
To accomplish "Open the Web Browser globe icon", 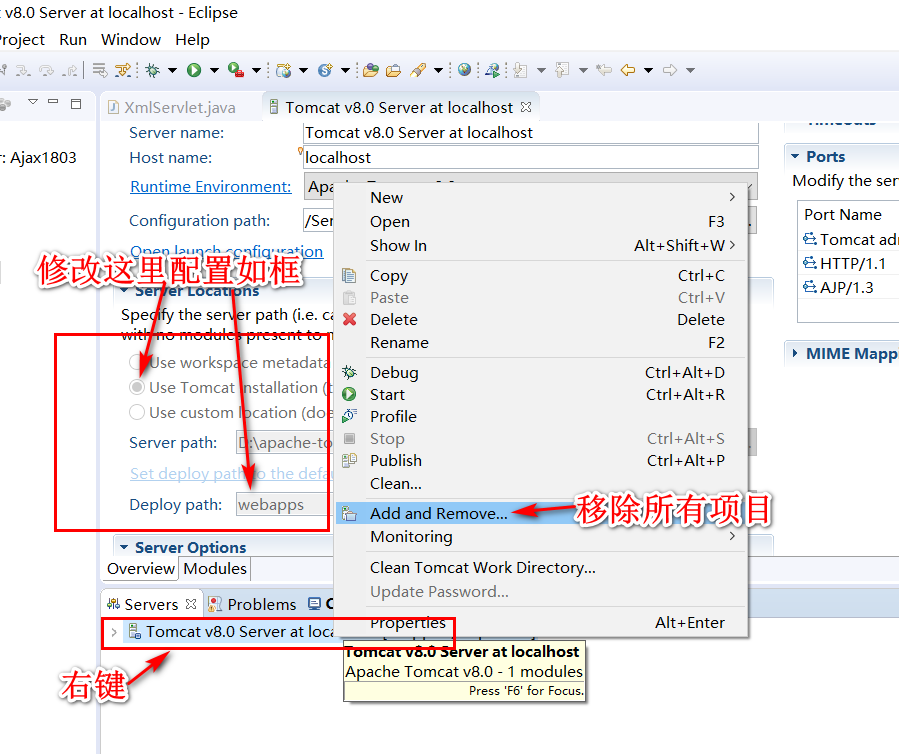I will [x=464, y=70].
